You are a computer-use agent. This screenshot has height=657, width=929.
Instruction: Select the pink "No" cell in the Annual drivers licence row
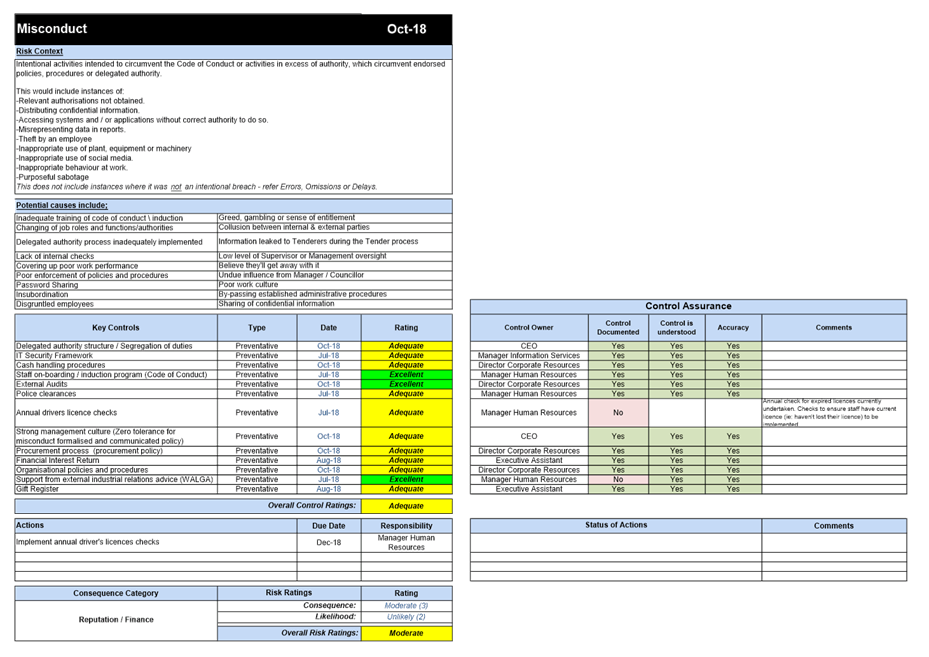click(x=618, y=412)
